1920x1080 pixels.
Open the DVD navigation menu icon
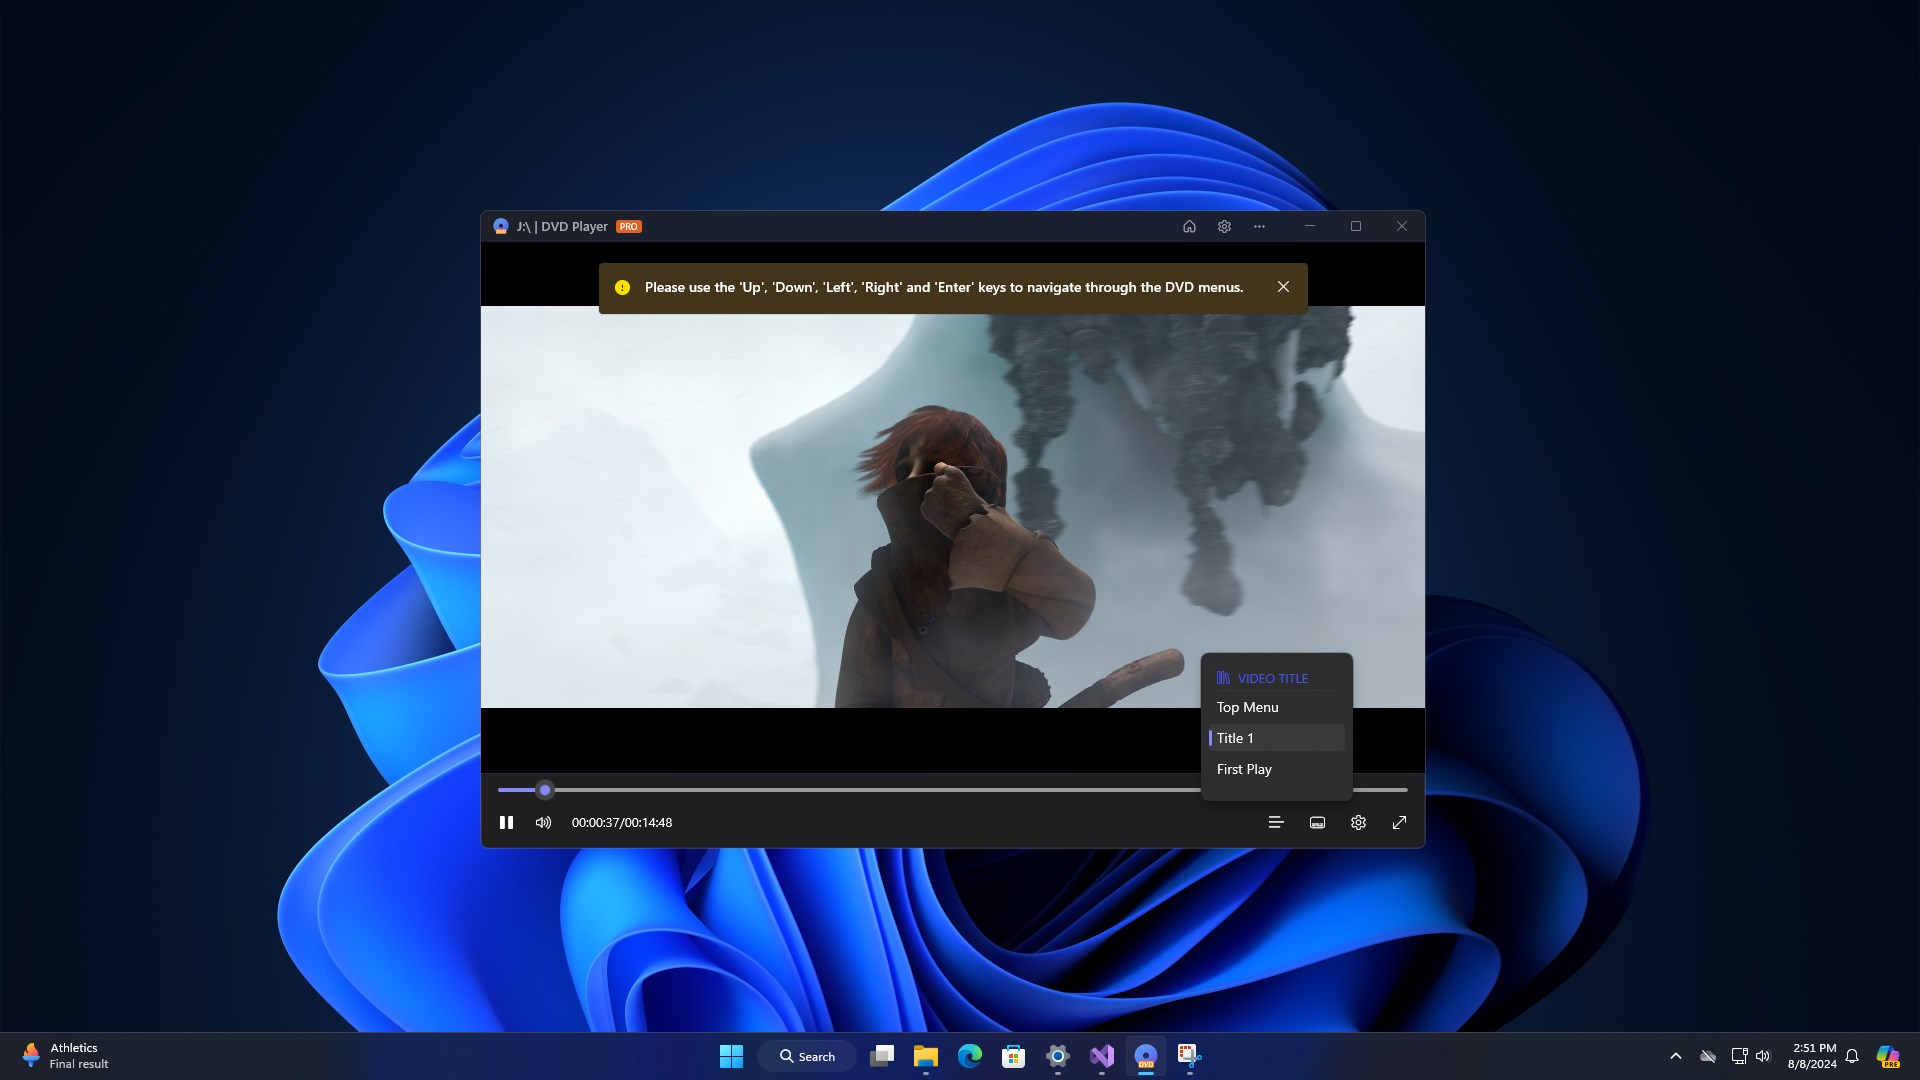pos(1276,822)
